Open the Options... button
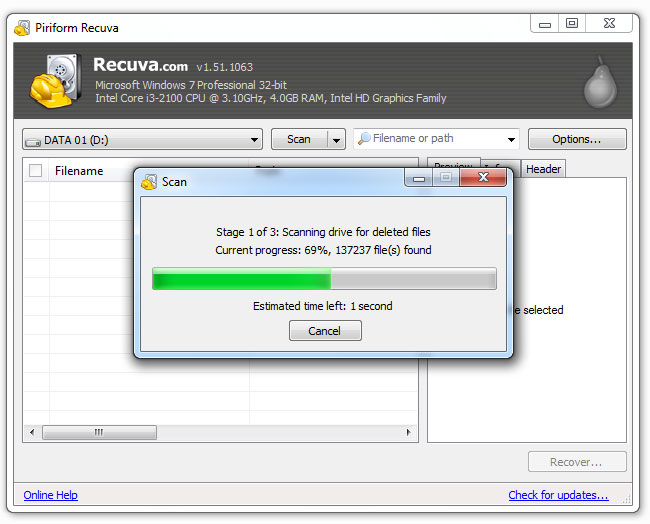This screenshot has height=524, width=650. (x=577, y=139)
